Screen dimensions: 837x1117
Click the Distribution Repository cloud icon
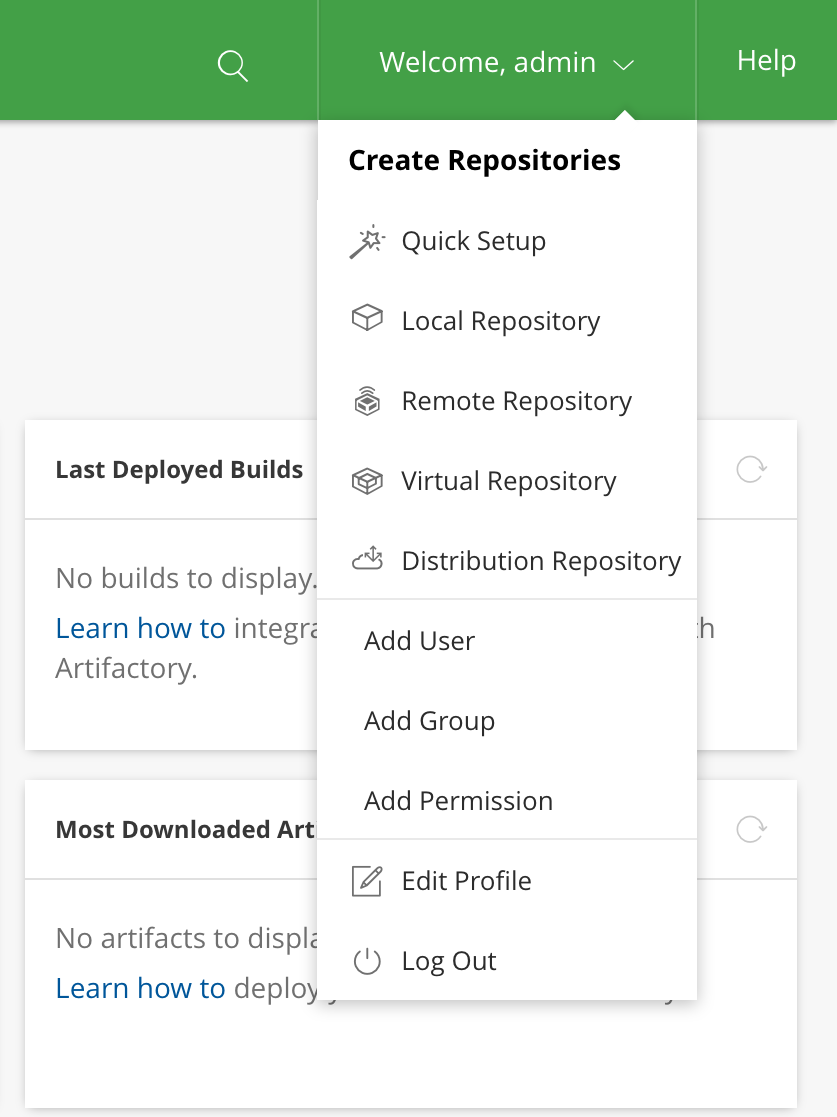tap(367, 559)
